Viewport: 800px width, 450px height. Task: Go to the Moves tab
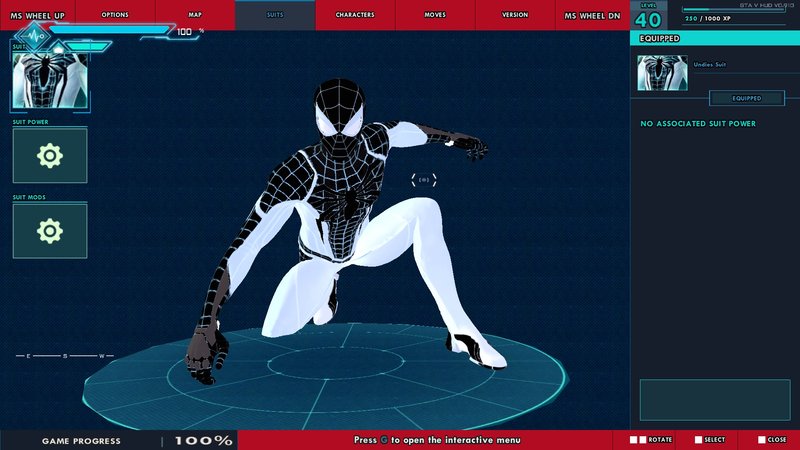pyautogui.click(x=435, y=15)
